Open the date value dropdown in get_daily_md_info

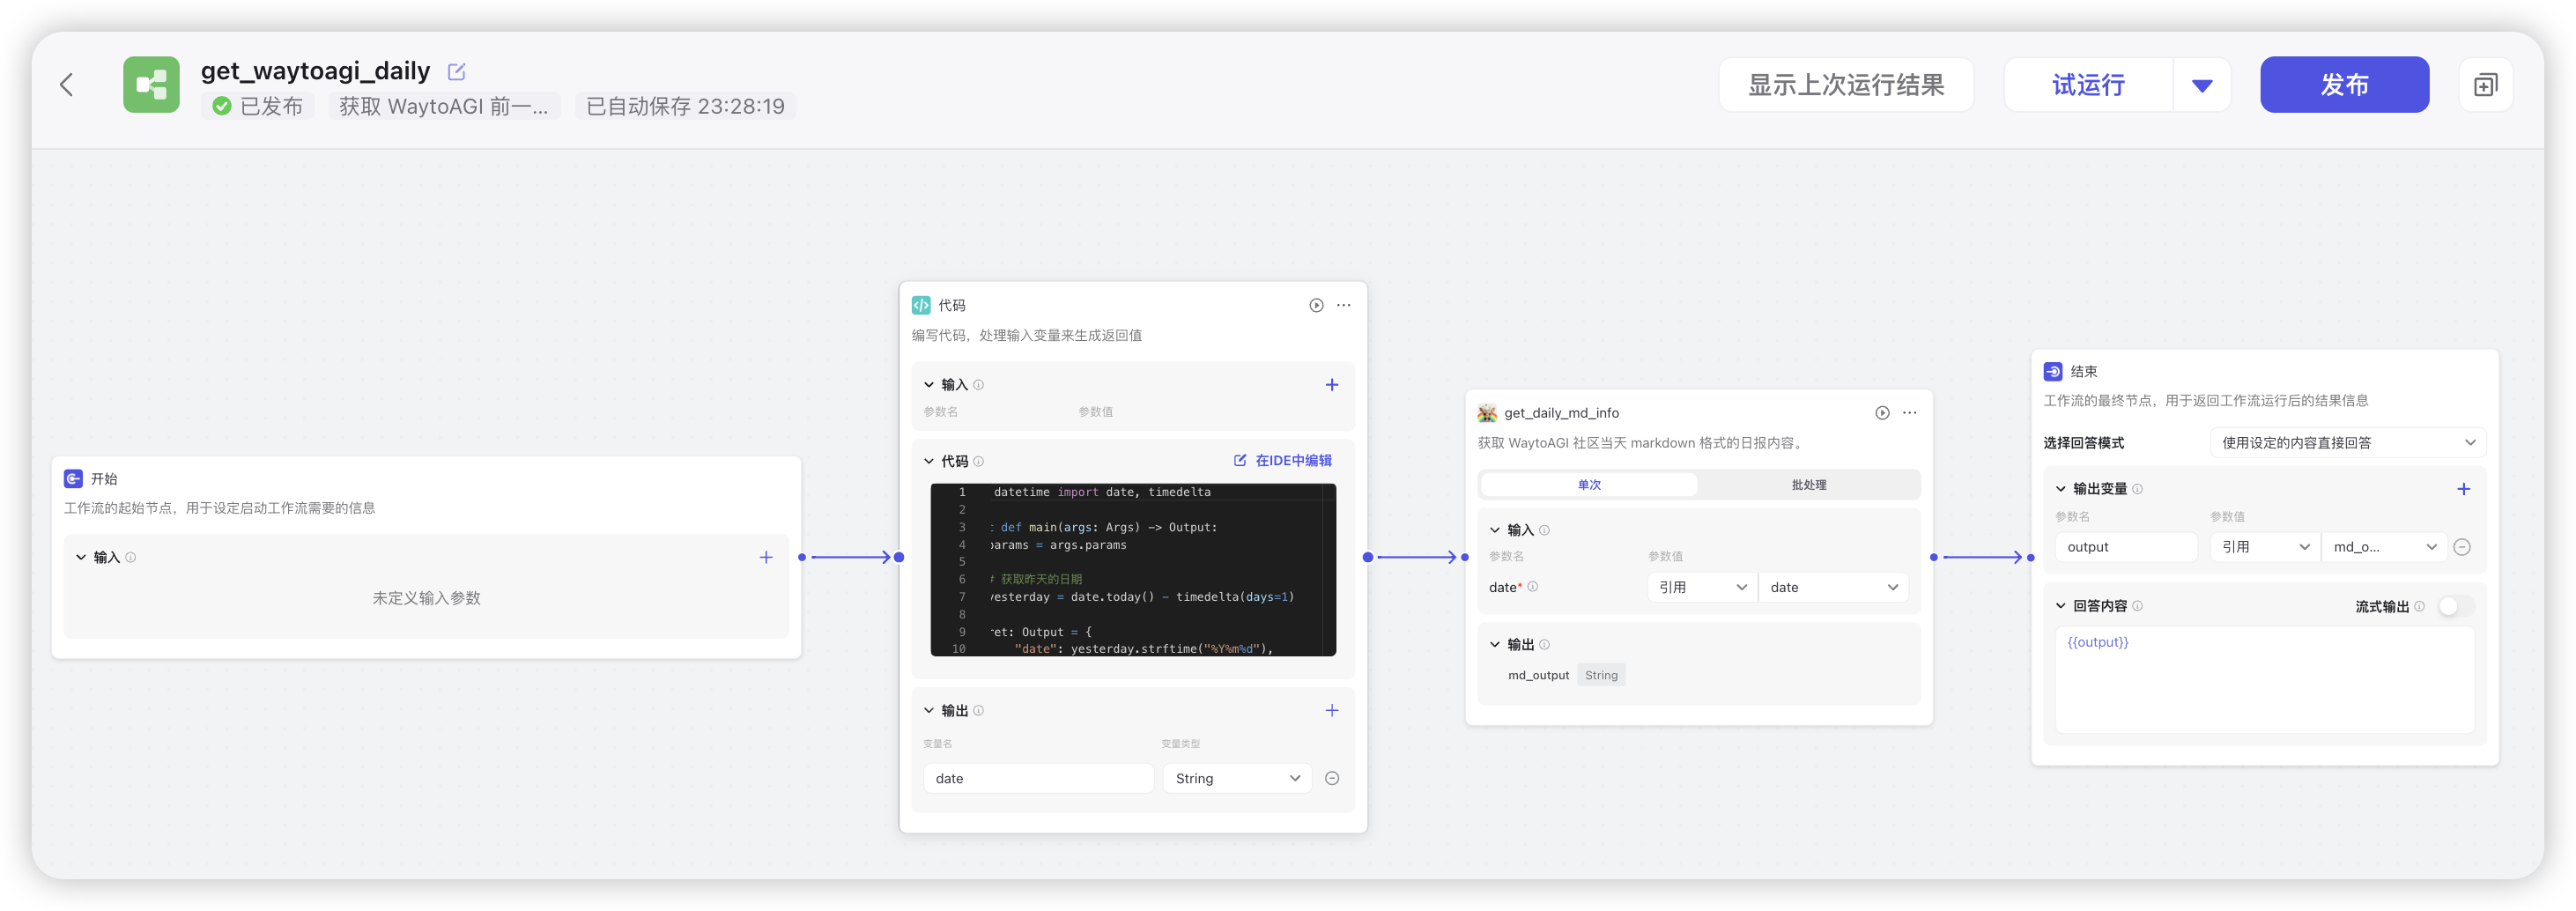tap(1833, 587)
